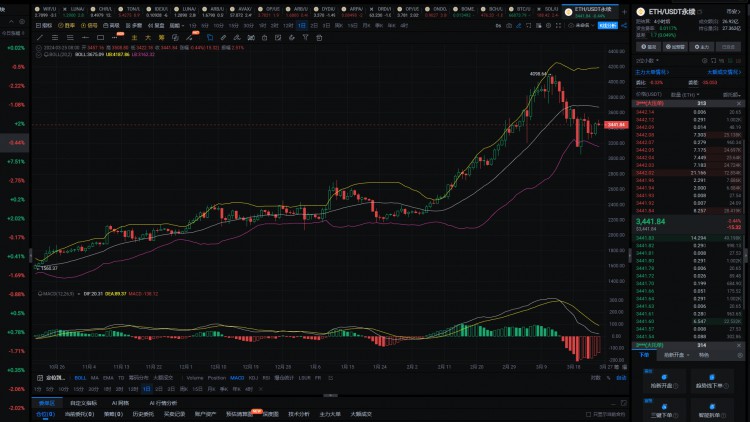Screen dimensions: 750x422
Task: Select the straight line drawing tool
Action: [40, 37]
